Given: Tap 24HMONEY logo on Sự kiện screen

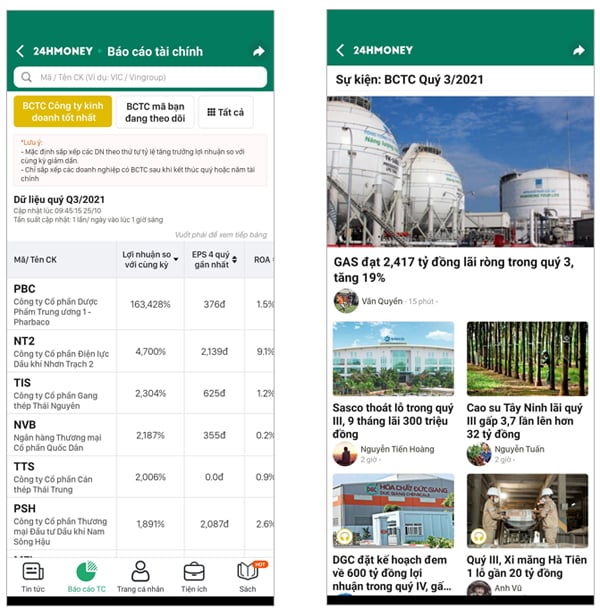Looking at the screenshot, I should (x=383, y=50).
